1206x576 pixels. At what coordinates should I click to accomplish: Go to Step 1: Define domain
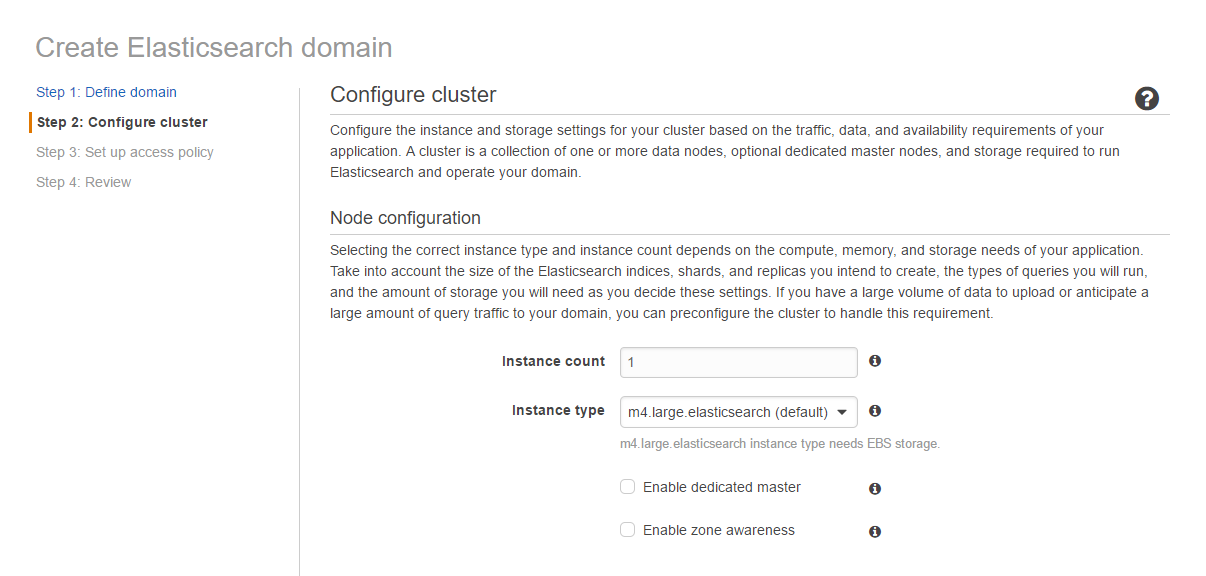tap(106, 92)
